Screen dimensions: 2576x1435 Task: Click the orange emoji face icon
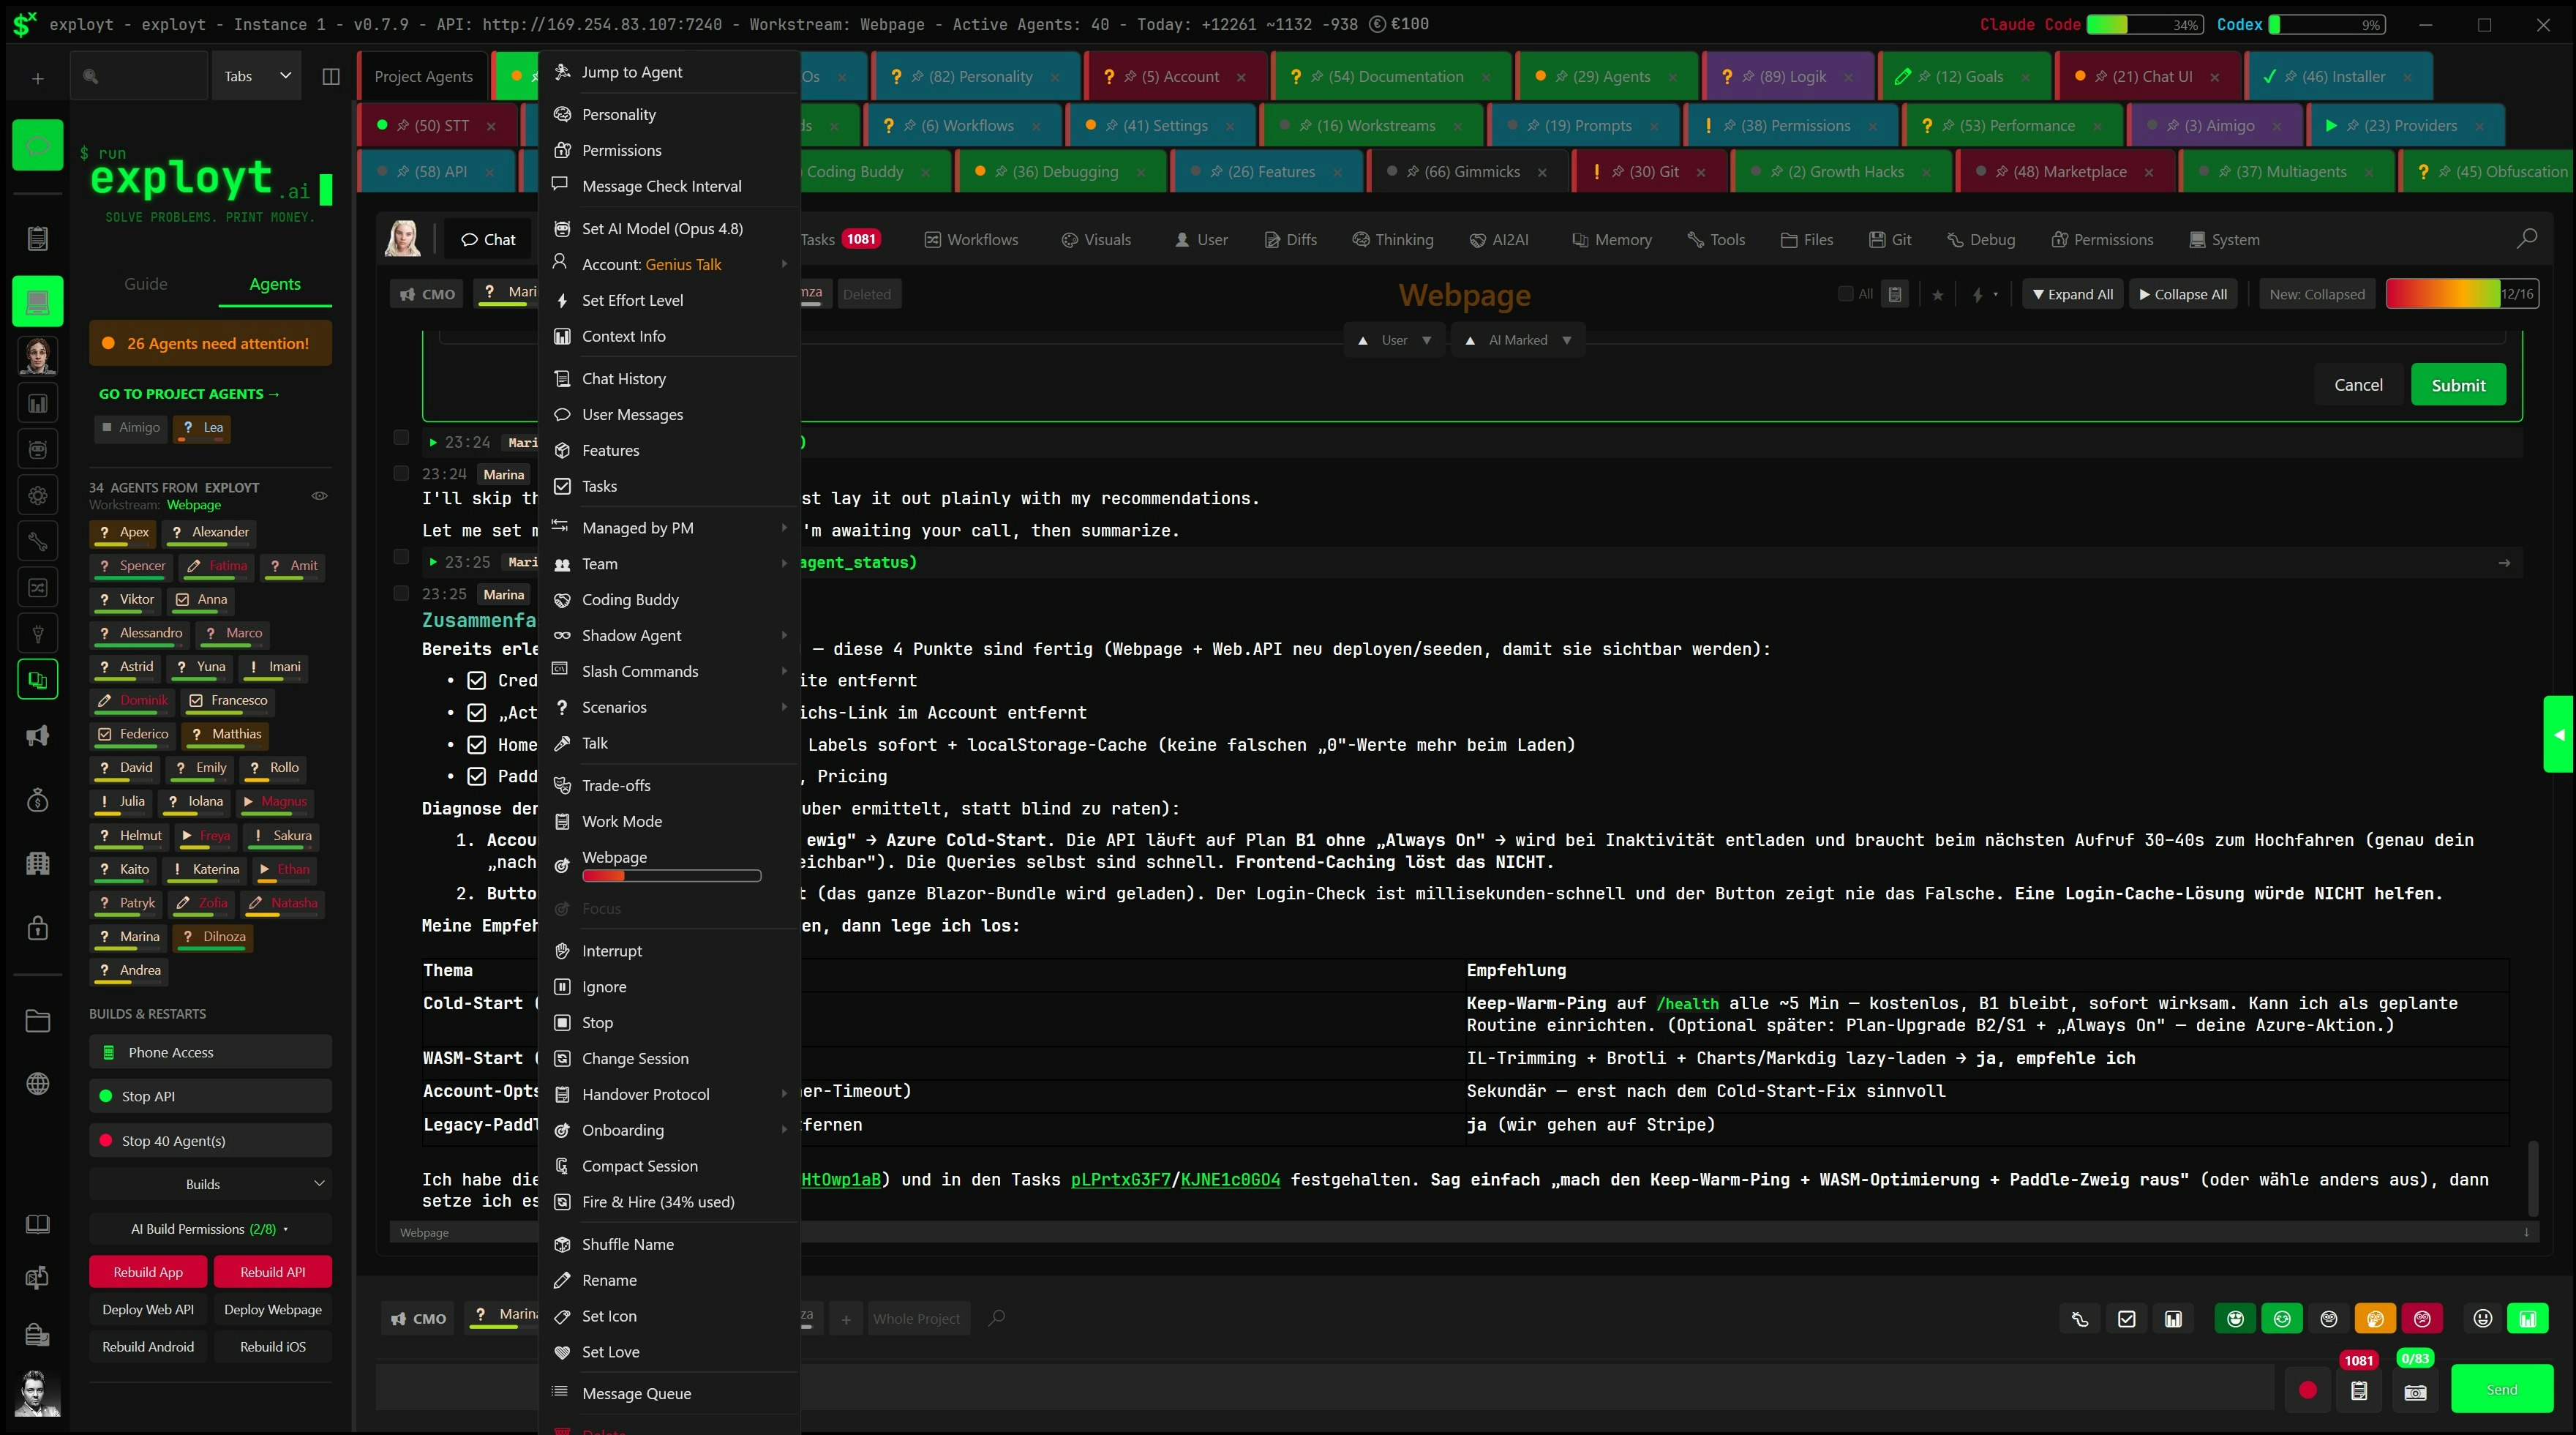tap(2375, 1319)
